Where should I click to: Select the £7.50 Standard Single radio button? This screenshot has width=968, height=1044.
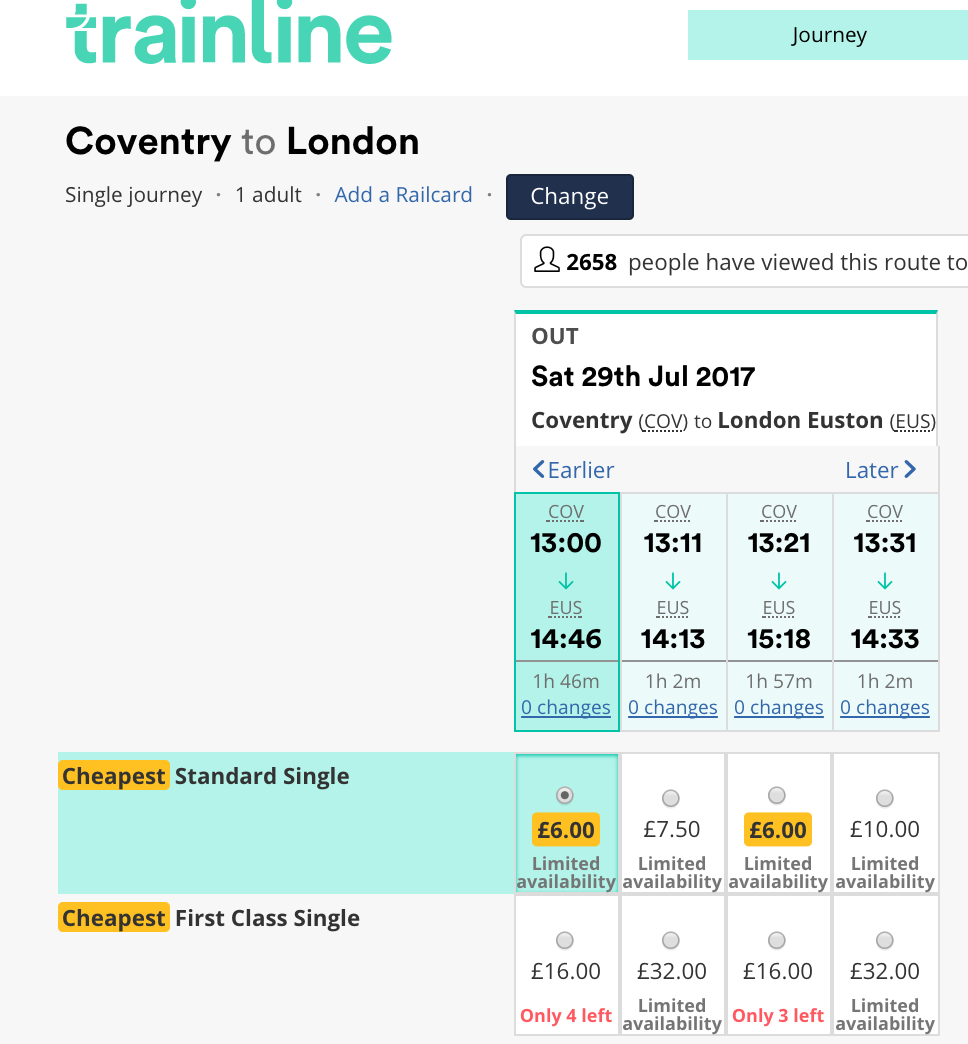click(671, 798)
